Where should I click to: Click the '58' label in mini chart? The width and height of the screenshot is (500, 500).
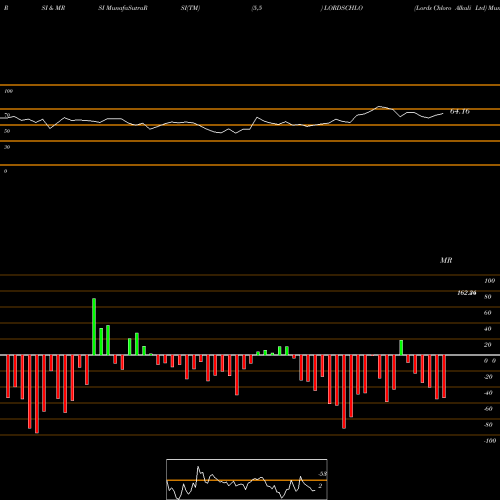pyautogui.click(x=323, y=474)
